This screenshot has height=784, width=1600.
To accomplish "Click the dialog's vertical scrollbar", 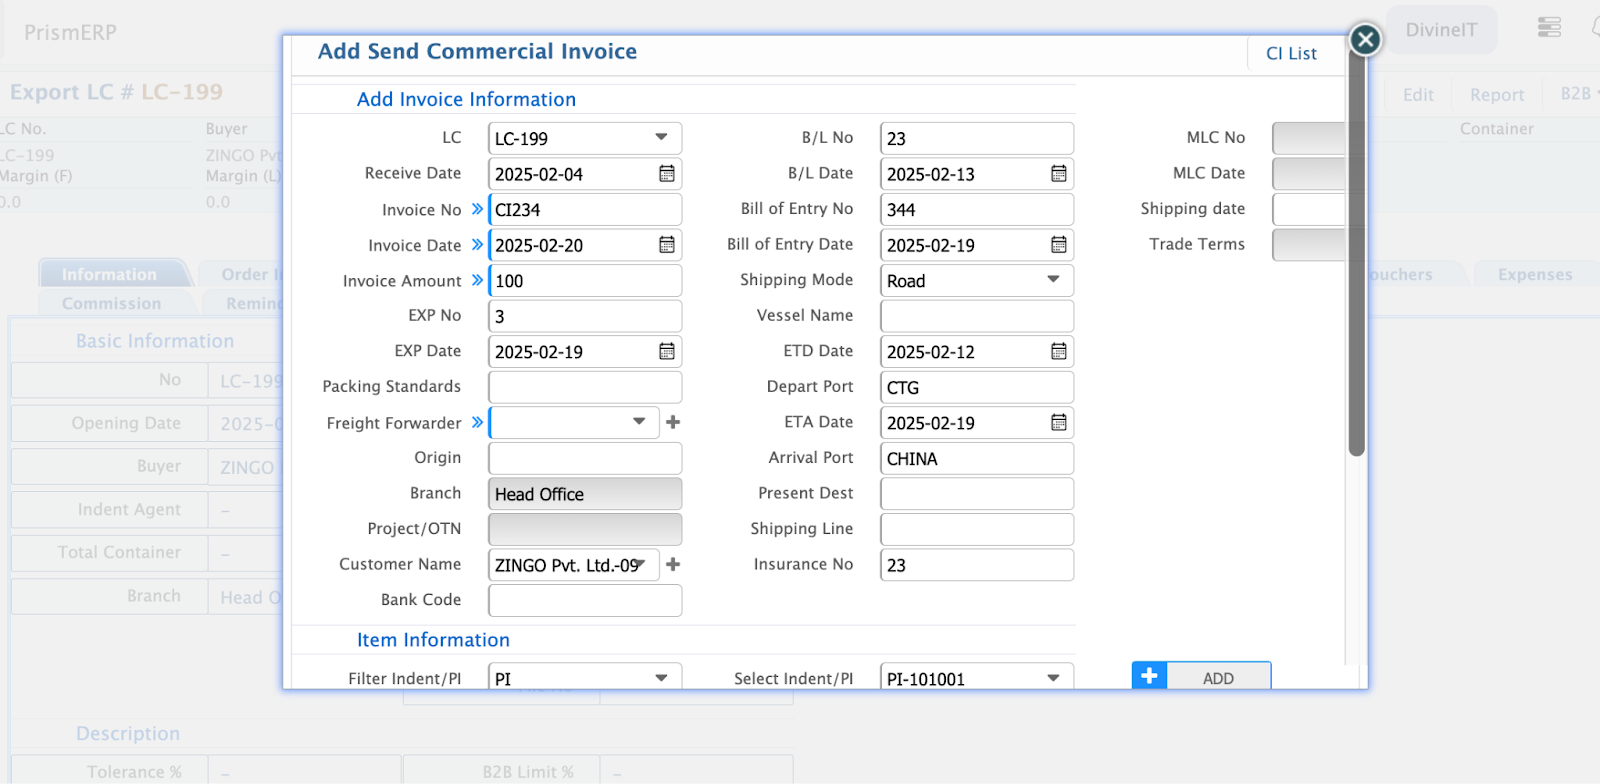I will [1356, 252].
